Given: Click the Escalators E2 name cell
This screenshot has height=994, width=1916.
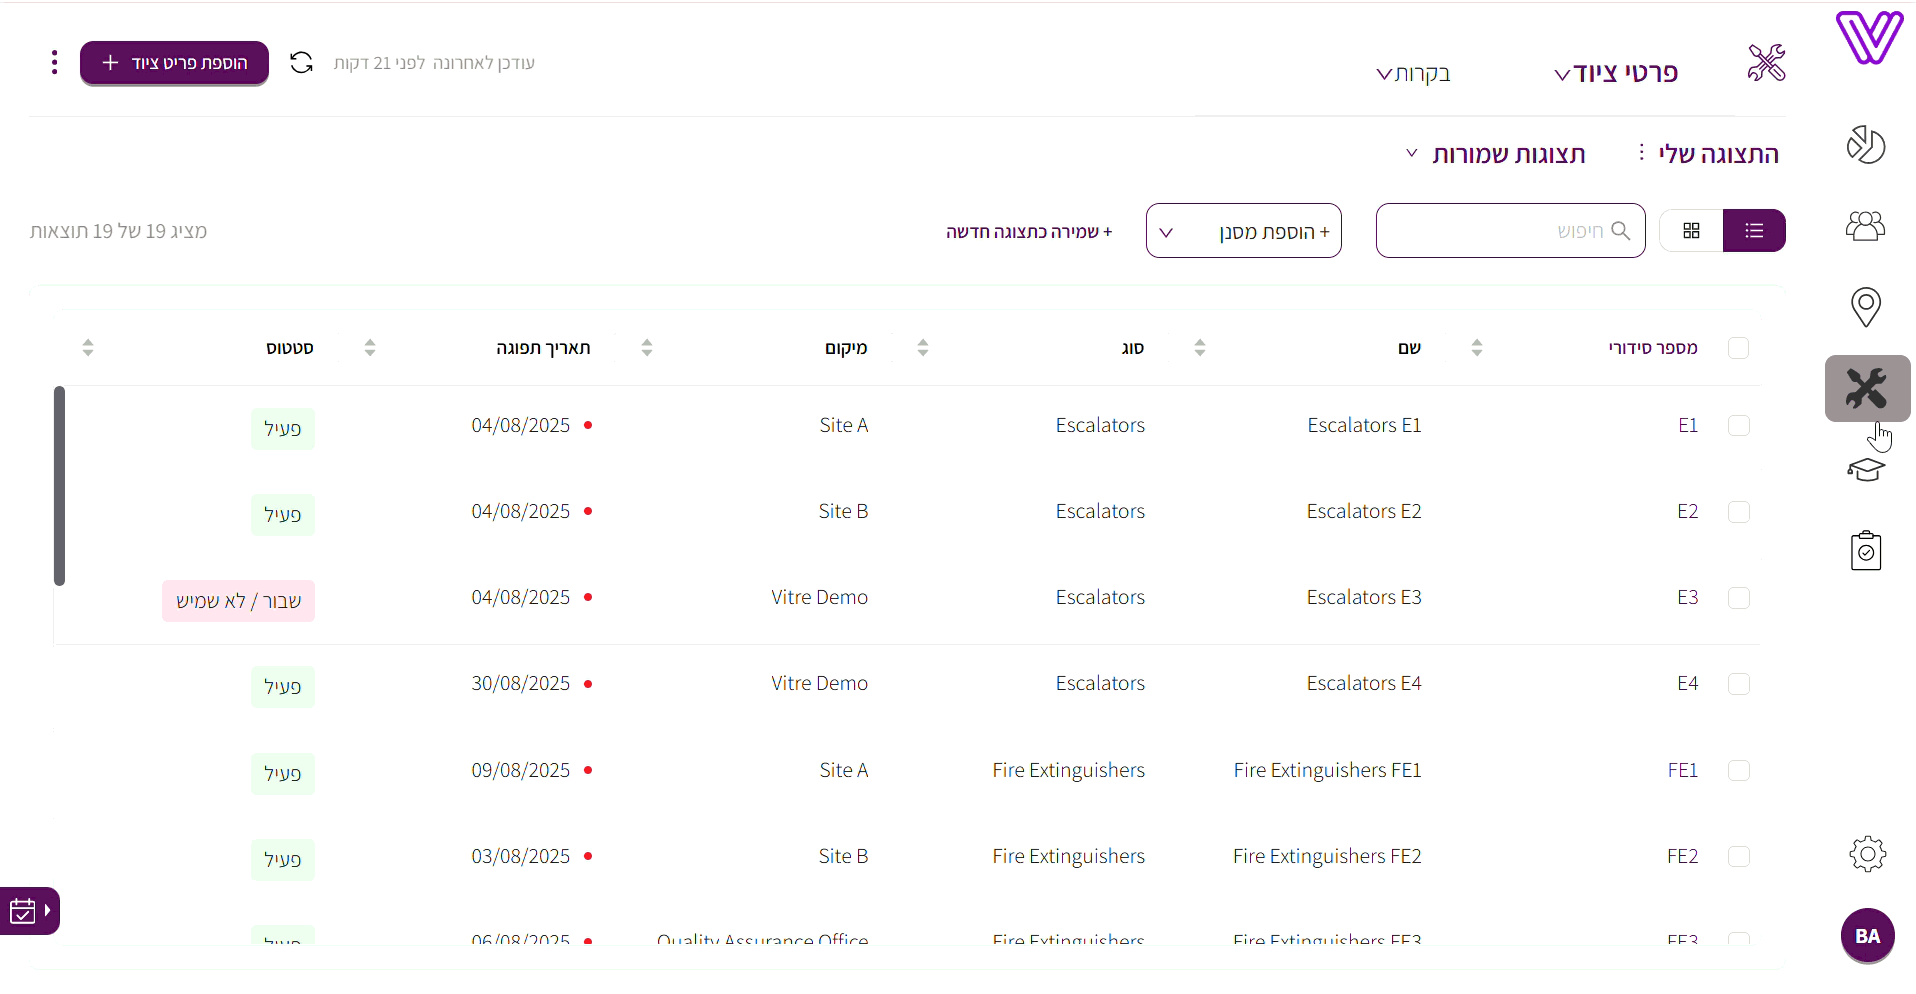Looking at the screenshot, I should (x=1364, y=511).
